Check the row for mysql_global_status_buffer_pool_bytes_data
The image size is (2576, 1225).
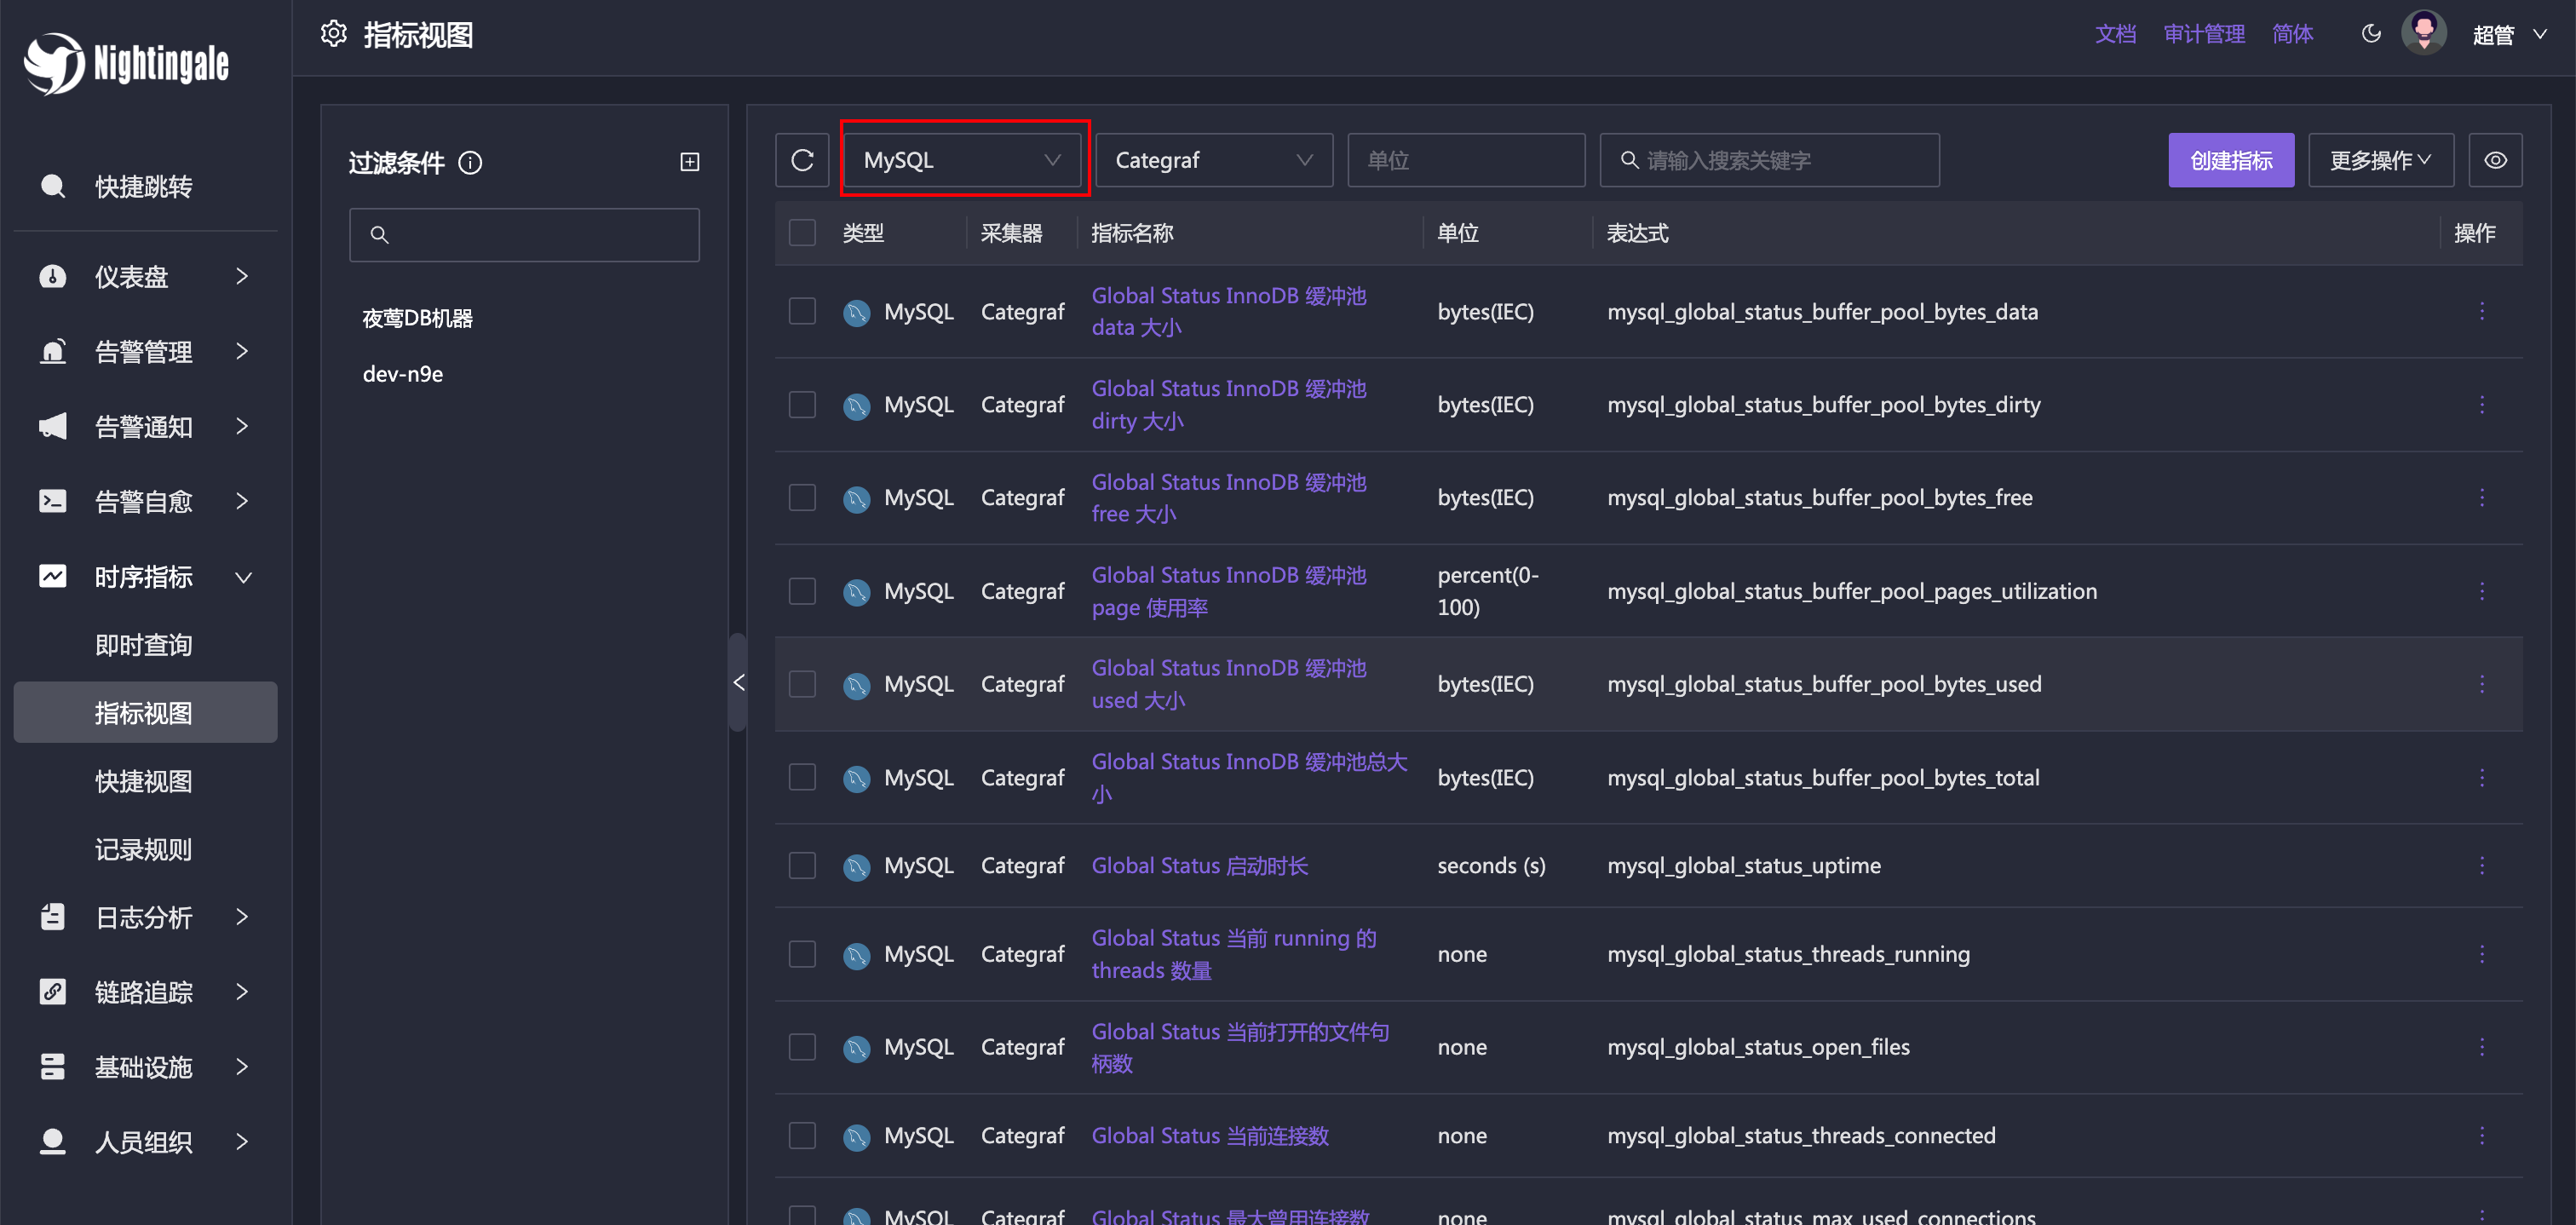[x=802, y=311]
